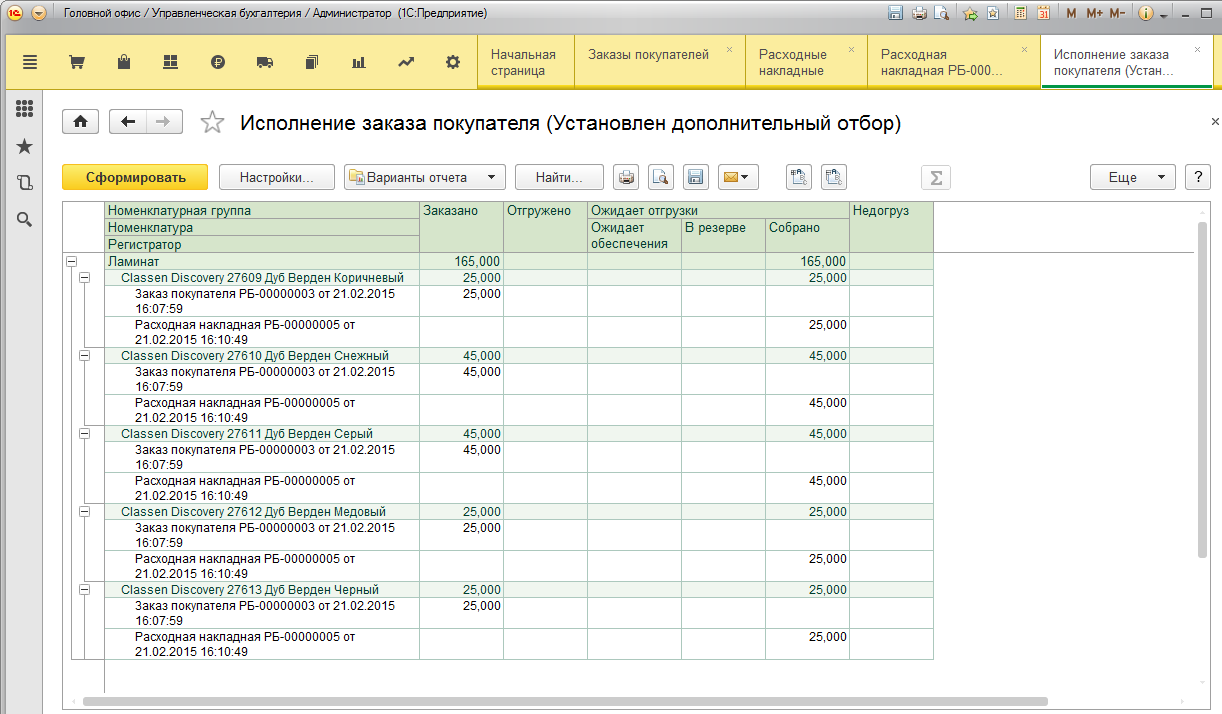Image resolution: width=1222 pixels, height=714 pixels.
Task: Collapse the Ламинат group
Action: [71, 262]
